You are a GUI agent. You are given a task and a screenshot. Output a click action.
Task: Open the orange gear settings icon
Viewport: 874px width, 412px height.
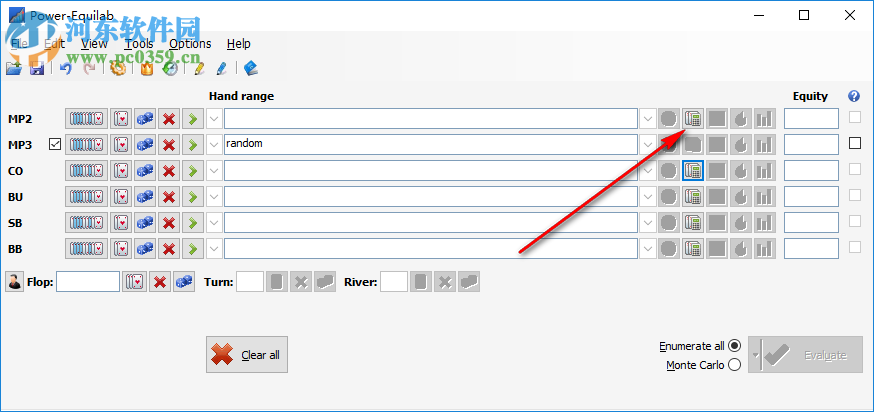pyautogui.click(x=118, y=69)
